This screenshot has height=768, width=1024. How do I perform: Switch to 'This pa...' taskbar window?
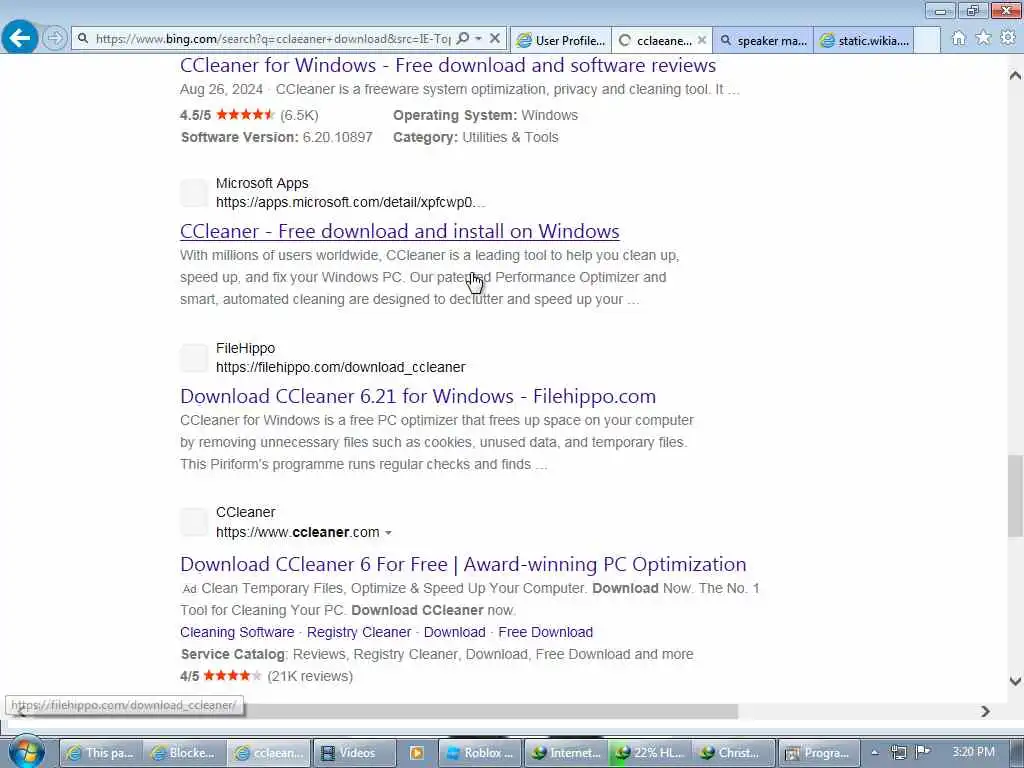(x=101, y=753)
